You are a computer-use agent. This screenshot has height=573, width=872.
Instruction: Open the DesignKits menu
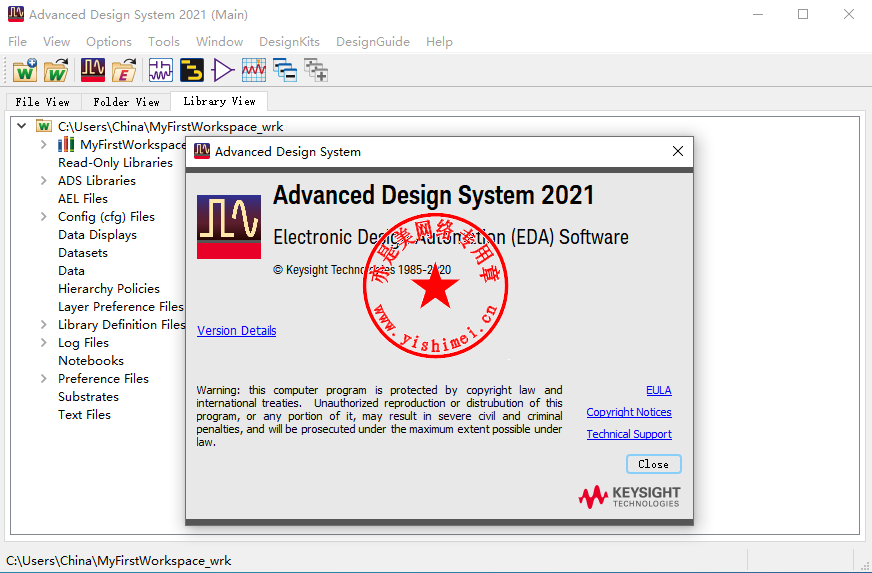click(x=289, y=42)
